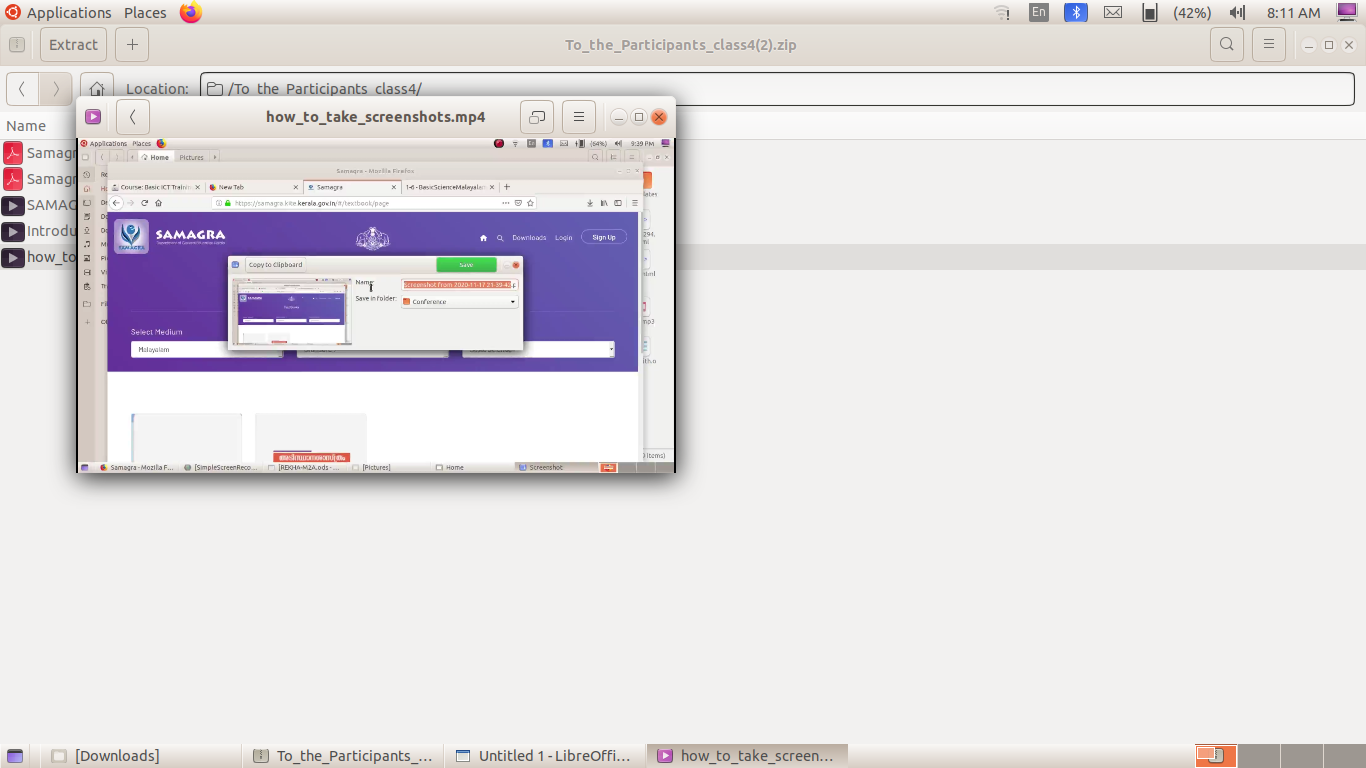Click the Firefox launcher icon in top panel
Screen dimensions: 1366x768
click(190, 13)
